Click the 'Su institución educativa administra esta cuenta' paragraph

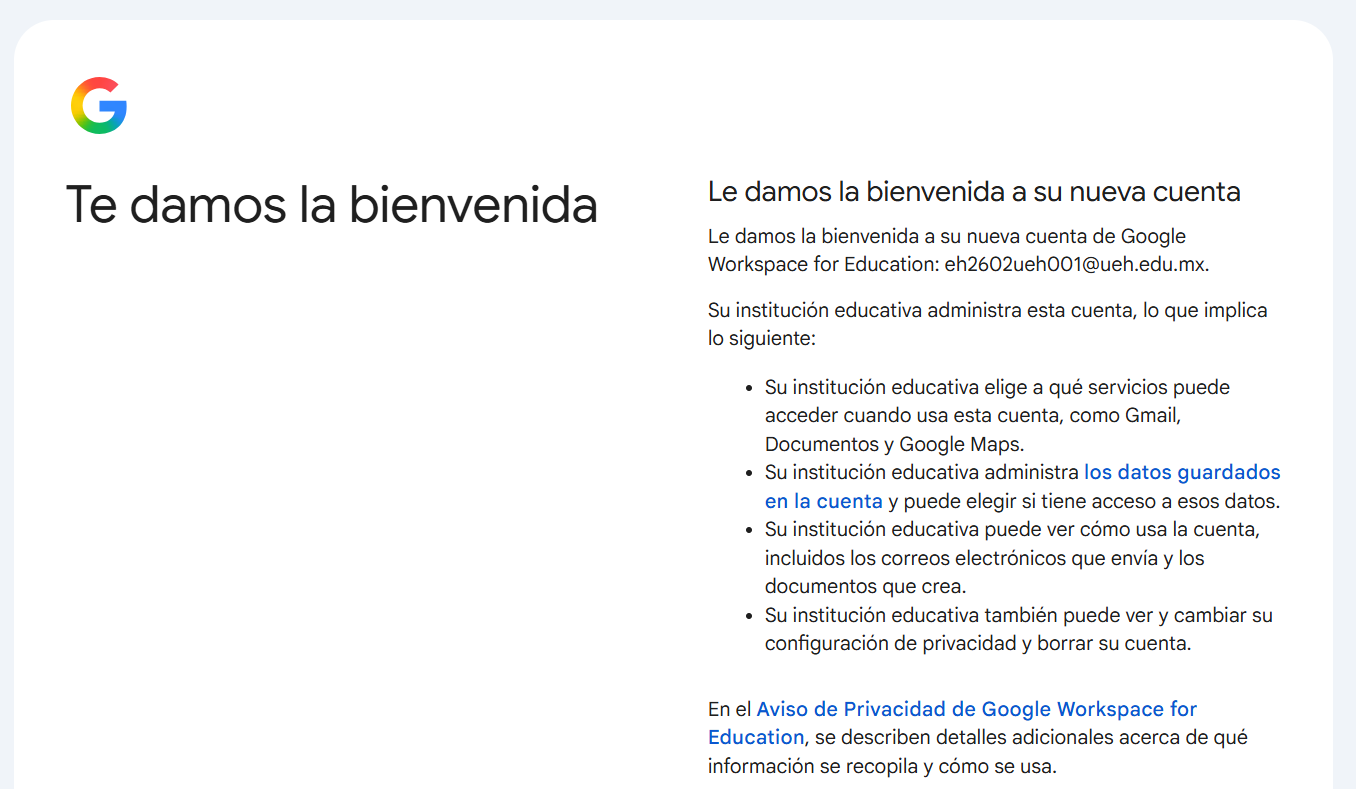988,324
